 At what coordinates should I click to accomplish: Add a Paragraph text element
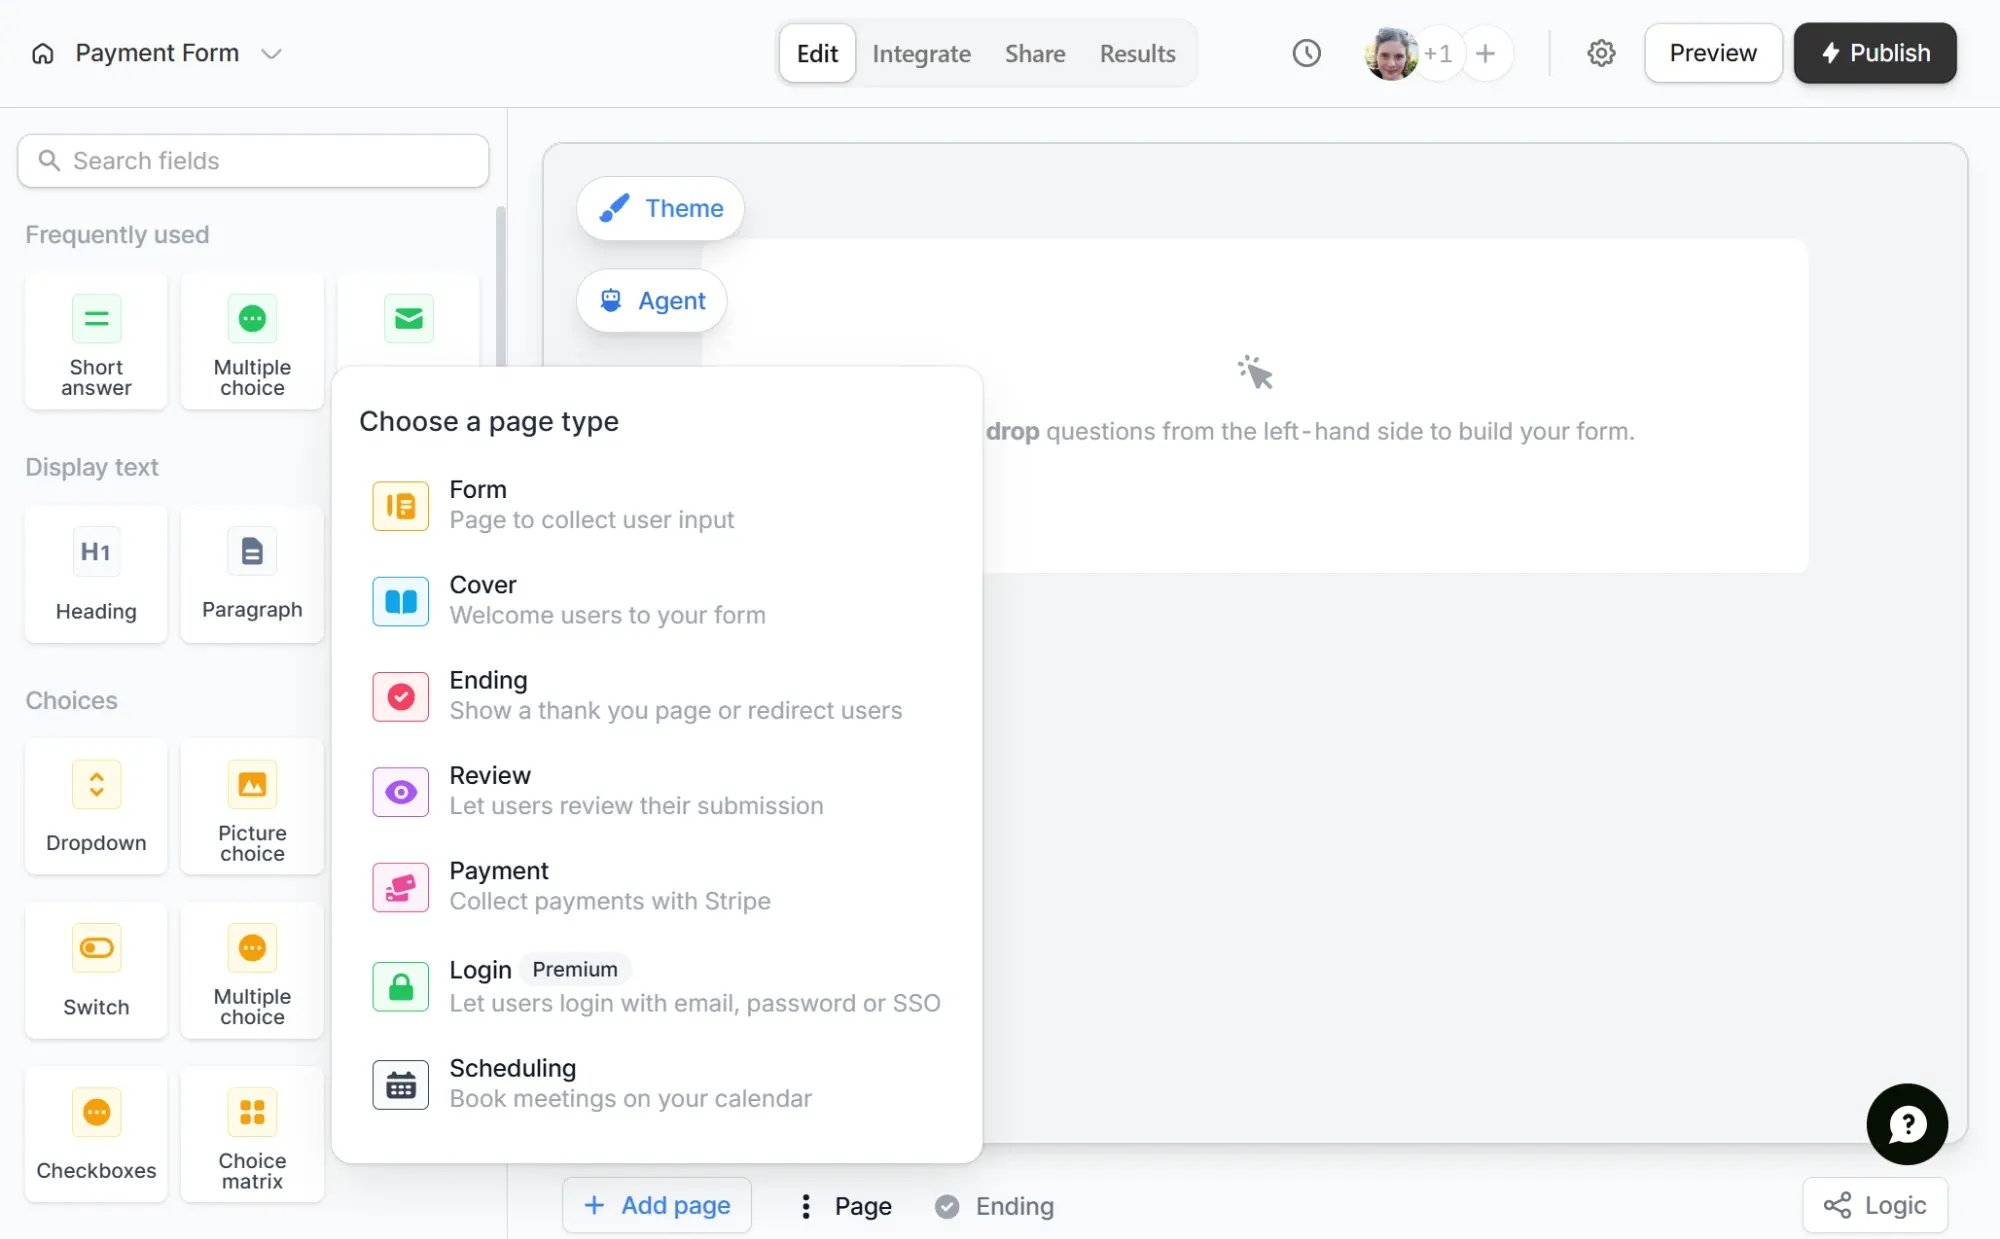[252, 574]
